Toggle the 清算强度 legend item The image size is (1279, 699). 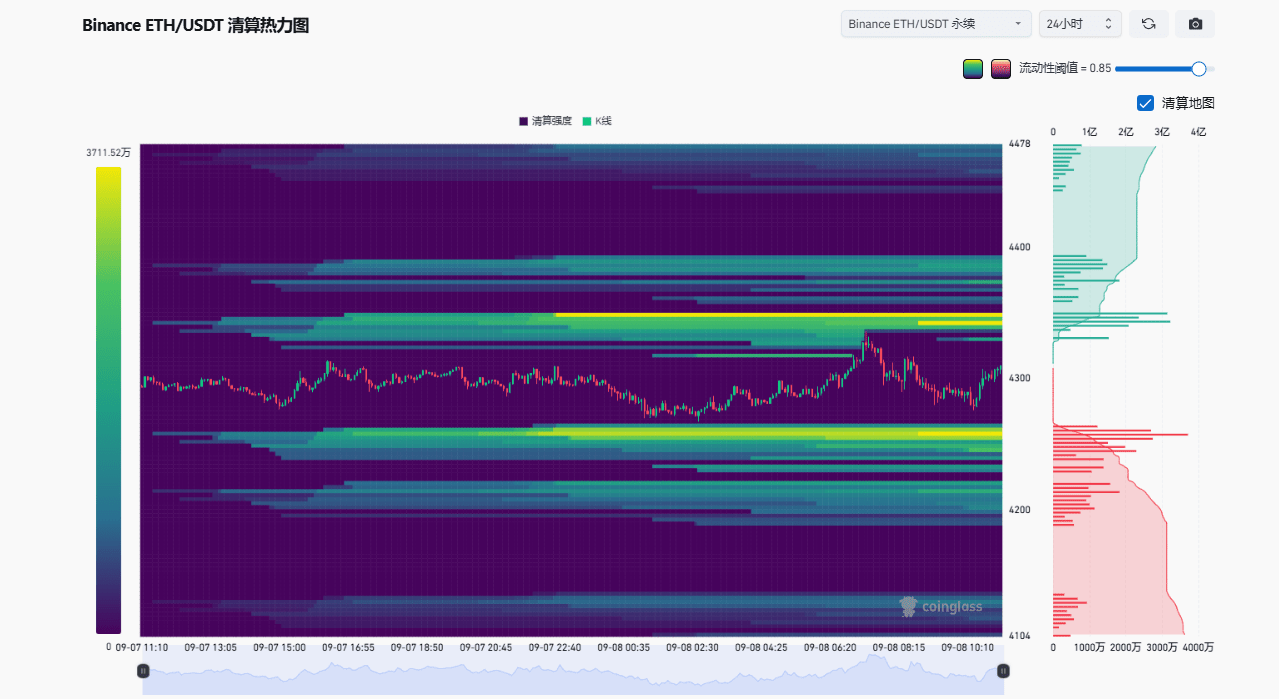[x=545, y=121]
